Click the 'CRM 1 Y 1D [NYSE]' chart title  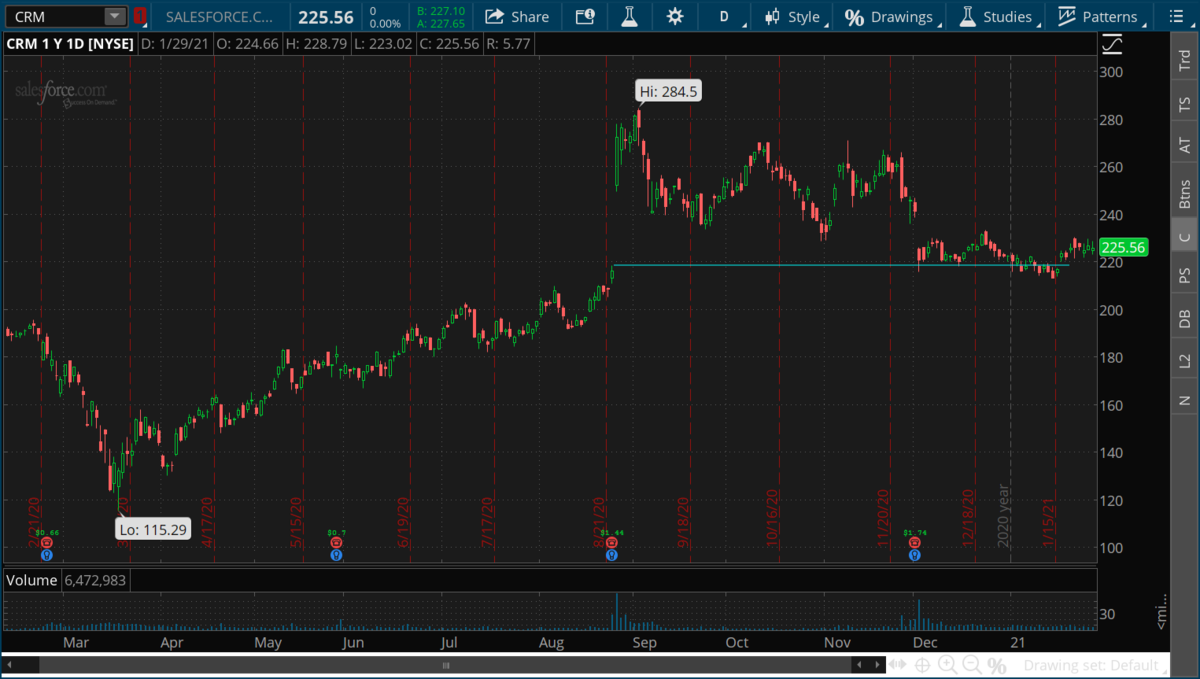pyautogui.click(x=69, y=44)
